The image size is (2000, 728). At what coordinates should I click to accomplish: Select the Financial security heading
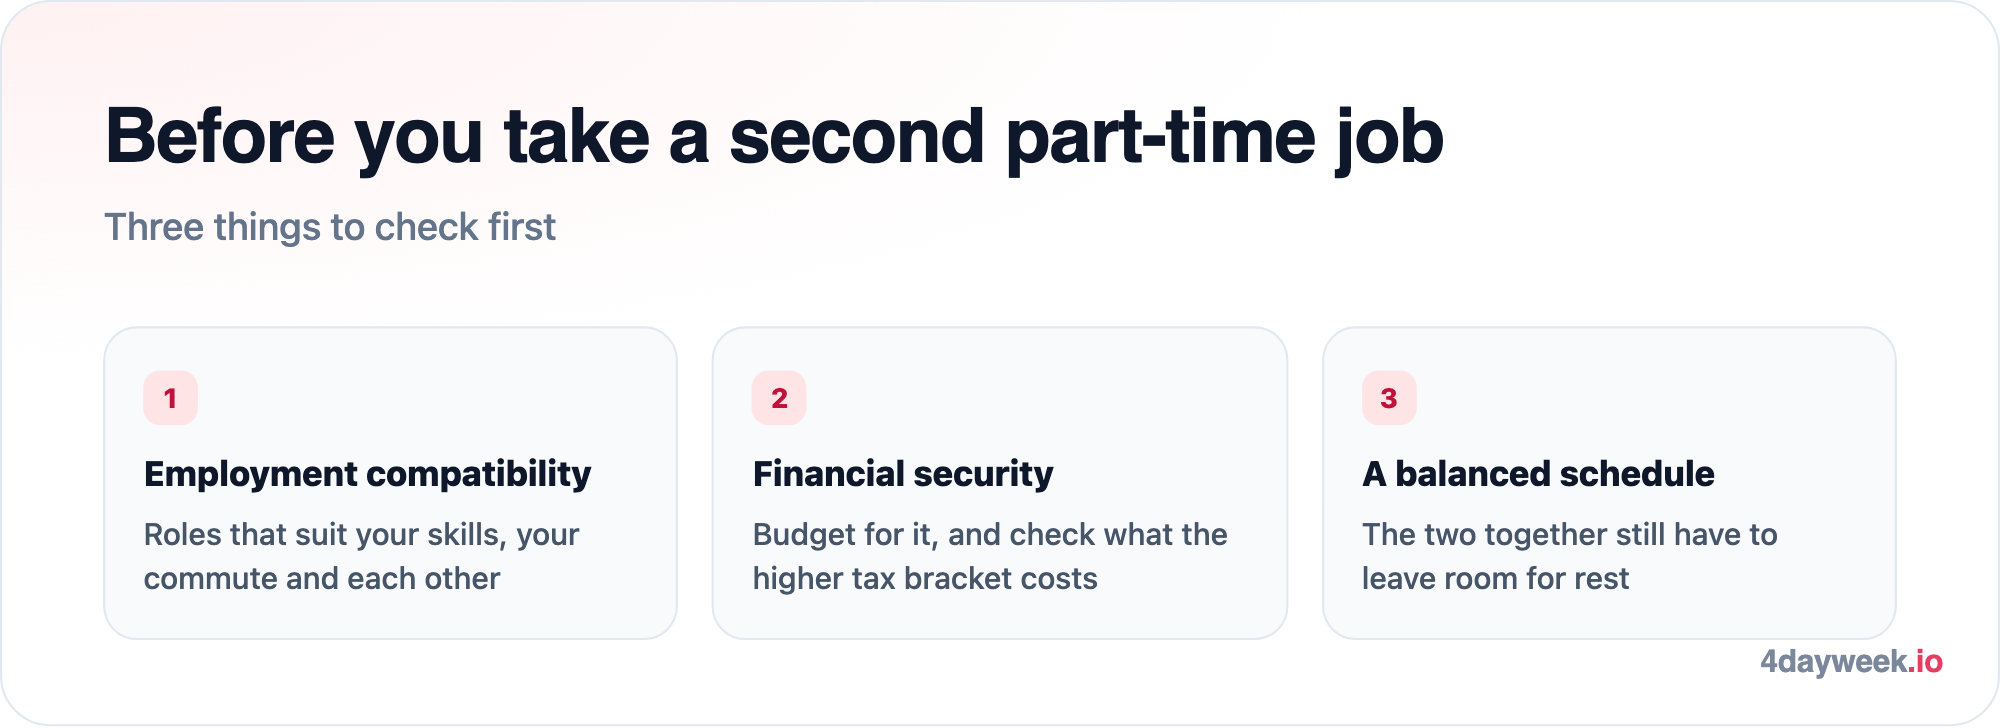click(903, 474)
